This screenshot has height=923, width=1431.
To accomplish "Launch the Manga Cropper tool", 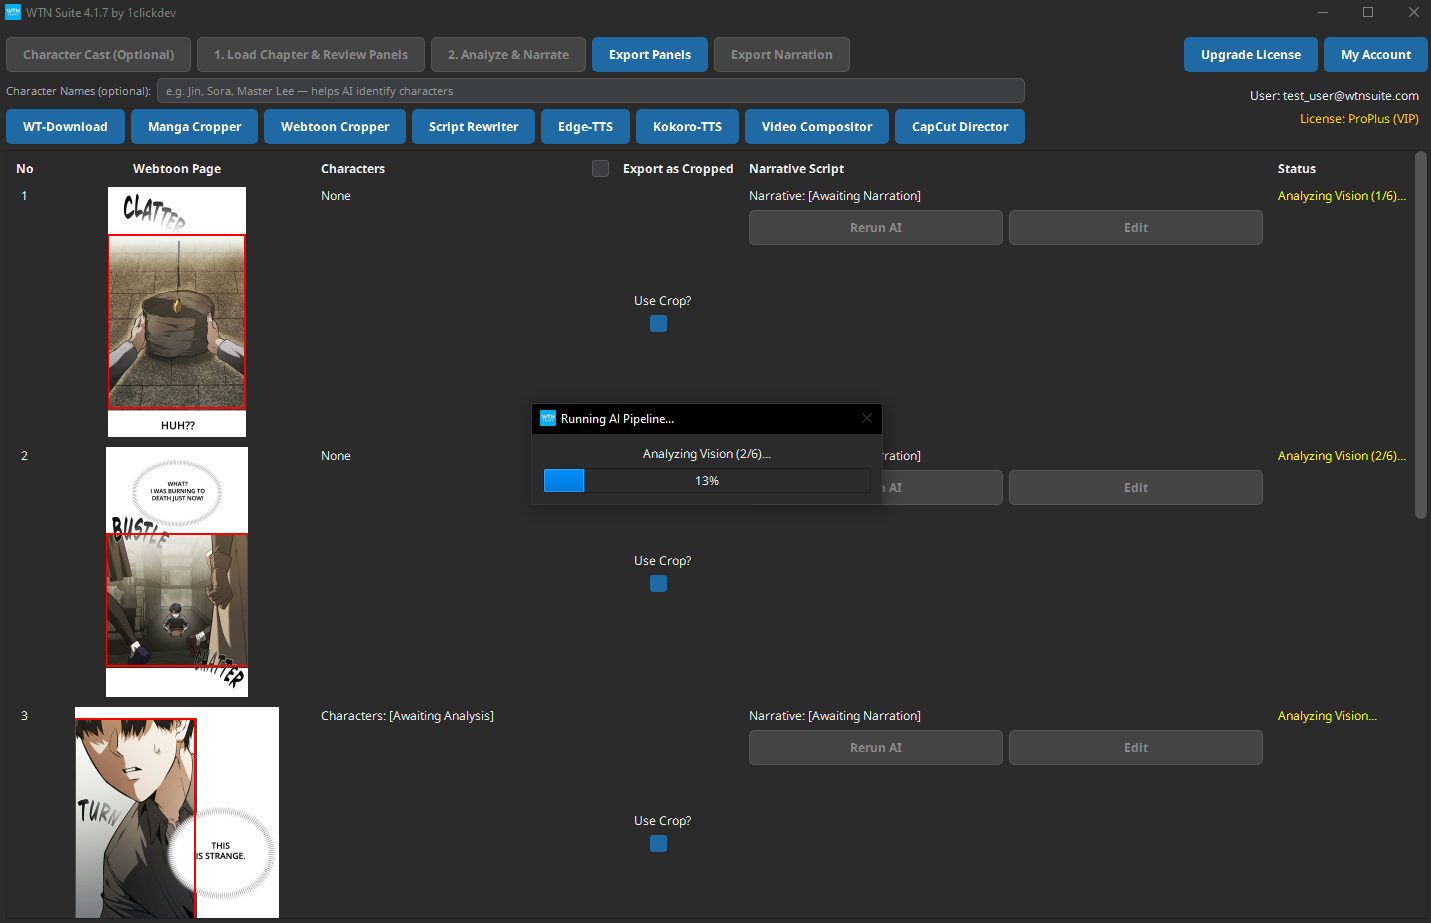I will click(x=193, y=126).
